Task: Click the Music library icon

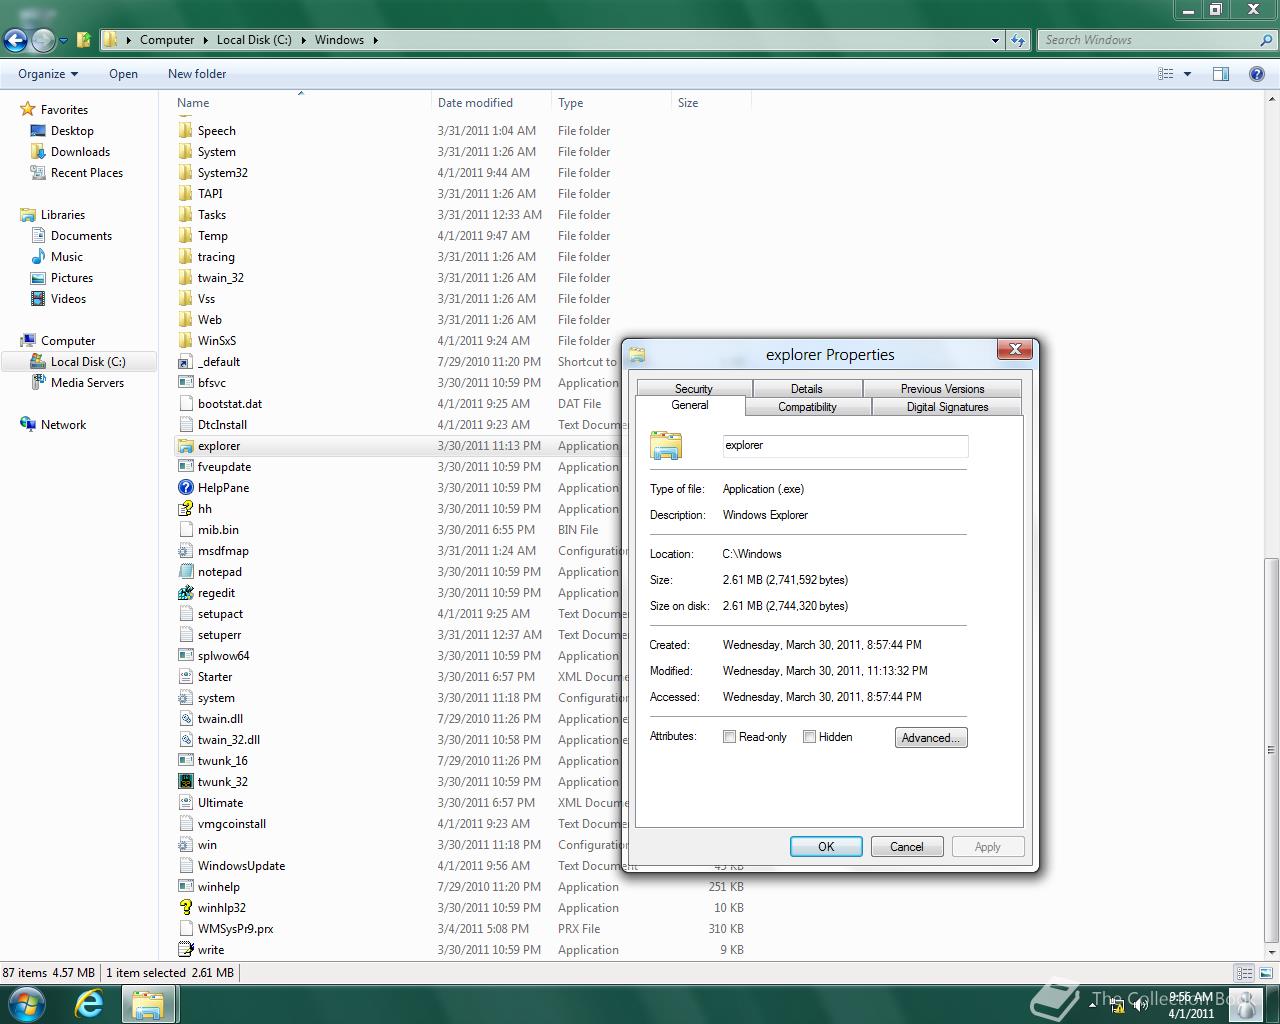Action: (38, 257)
